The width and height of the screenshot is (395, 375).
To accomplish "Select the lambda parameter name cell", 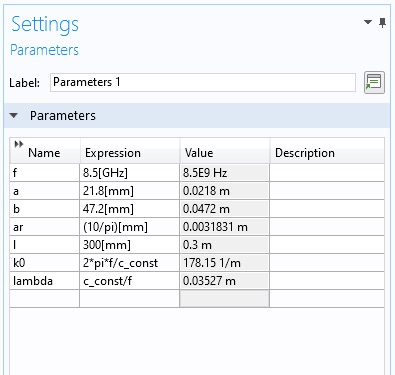I will [x=45, y=281].
